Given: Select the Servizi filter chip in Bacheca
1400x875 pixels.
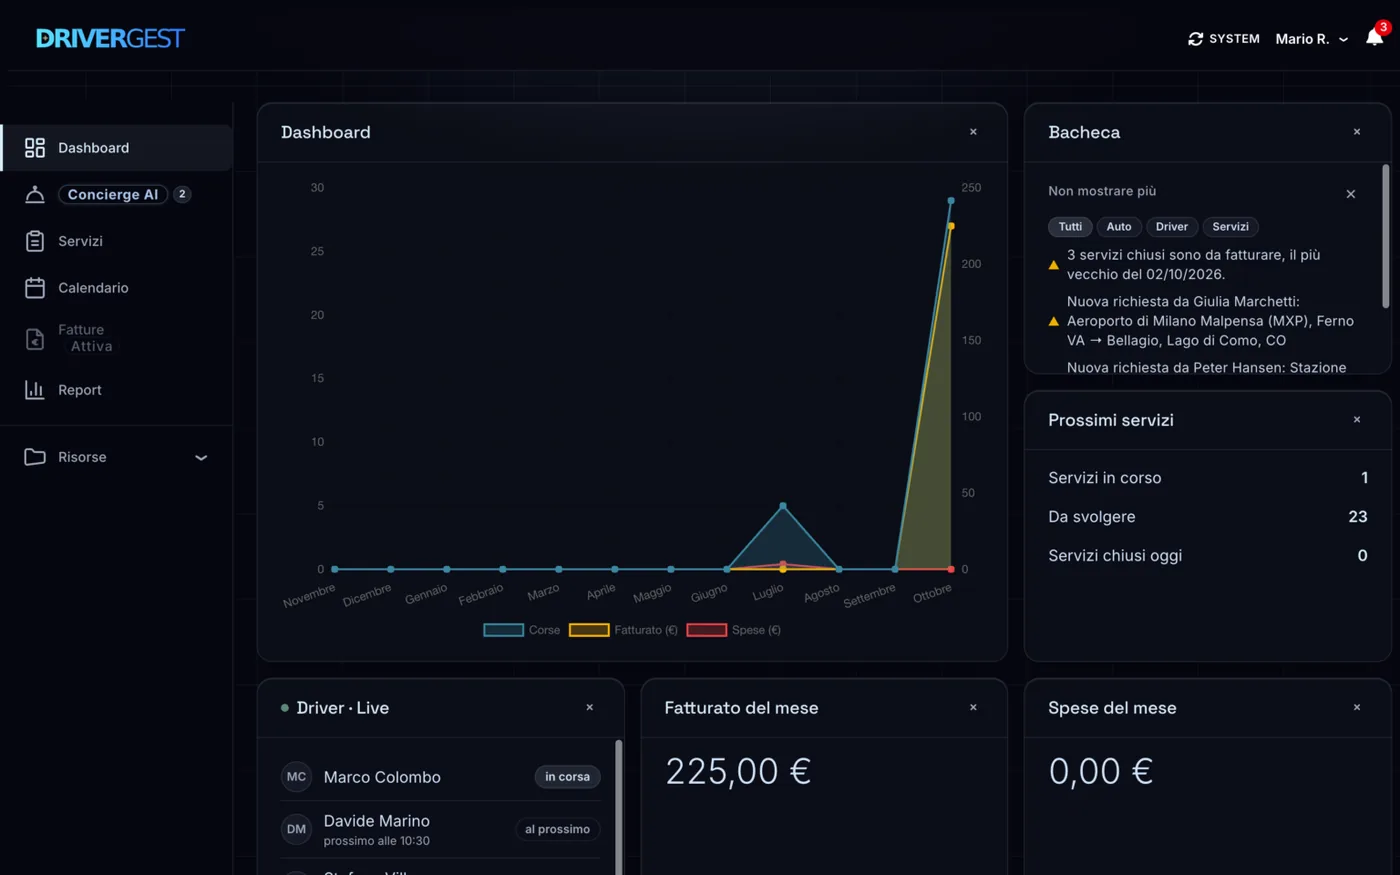Looking at the screenshot, I should coord(1230,227).
